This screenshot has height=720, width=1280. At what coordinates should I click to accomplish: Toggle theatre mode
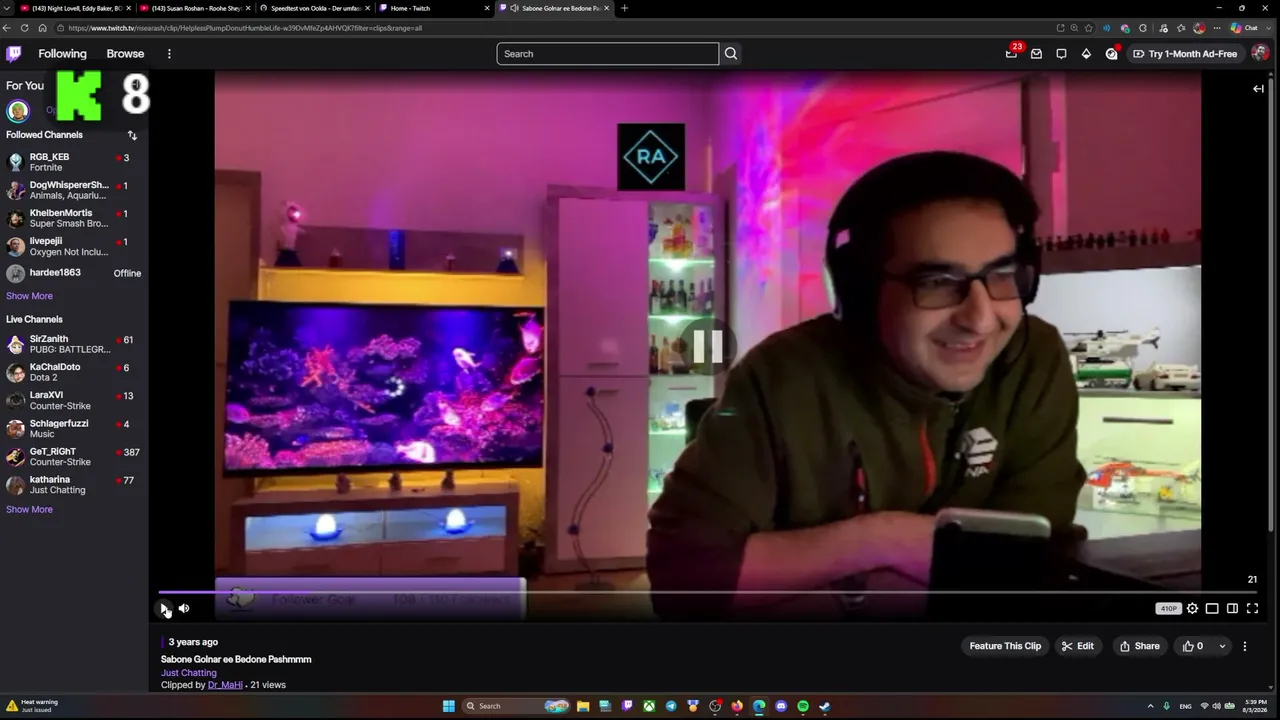[1212, 608]
